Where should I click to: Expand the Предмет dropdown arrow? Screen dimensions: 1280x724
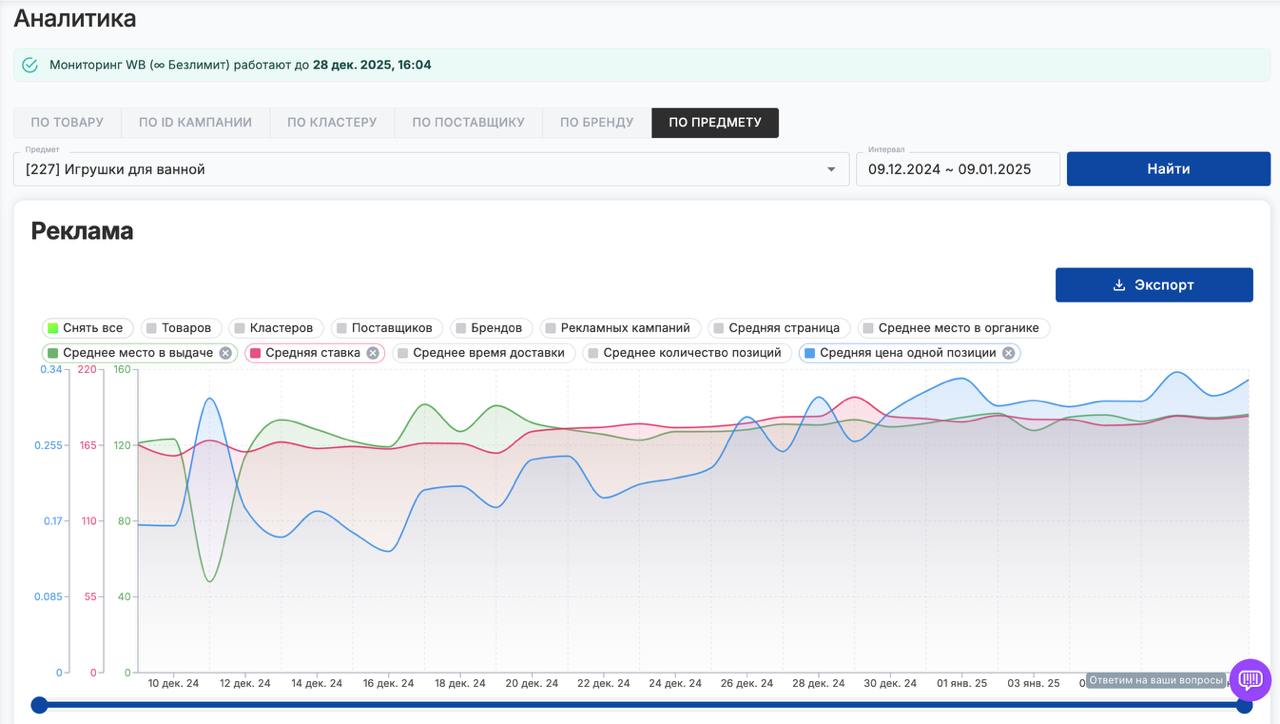(830, 170)
